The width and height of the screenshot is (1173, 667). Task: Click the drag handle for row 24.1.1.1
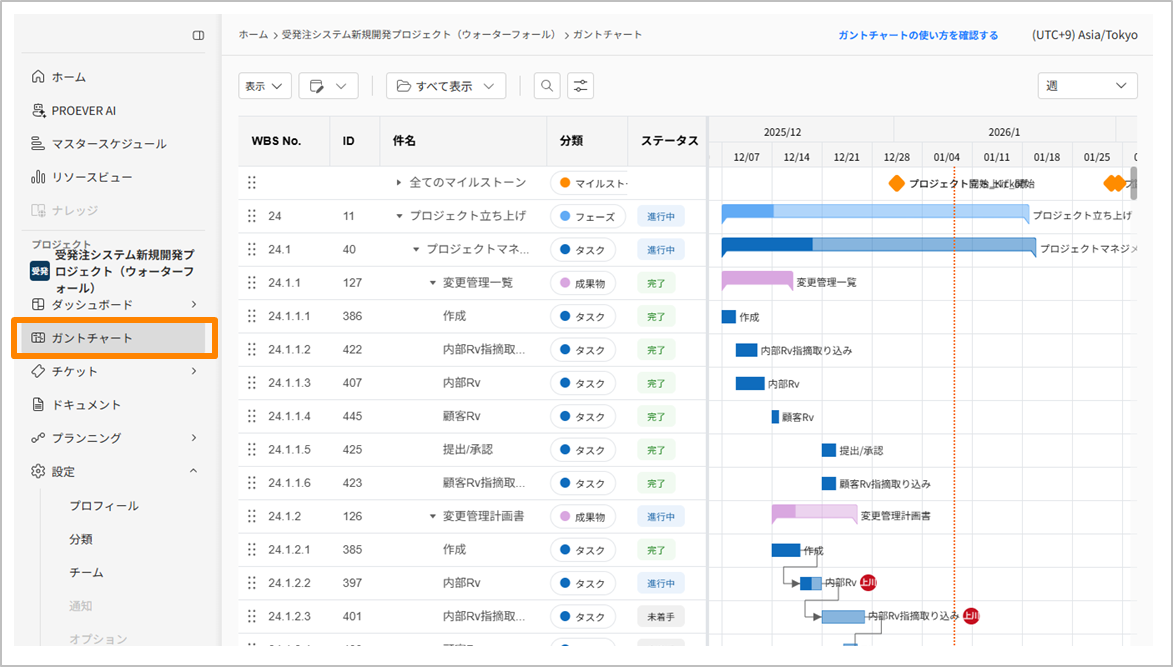[x=252, y=316]
